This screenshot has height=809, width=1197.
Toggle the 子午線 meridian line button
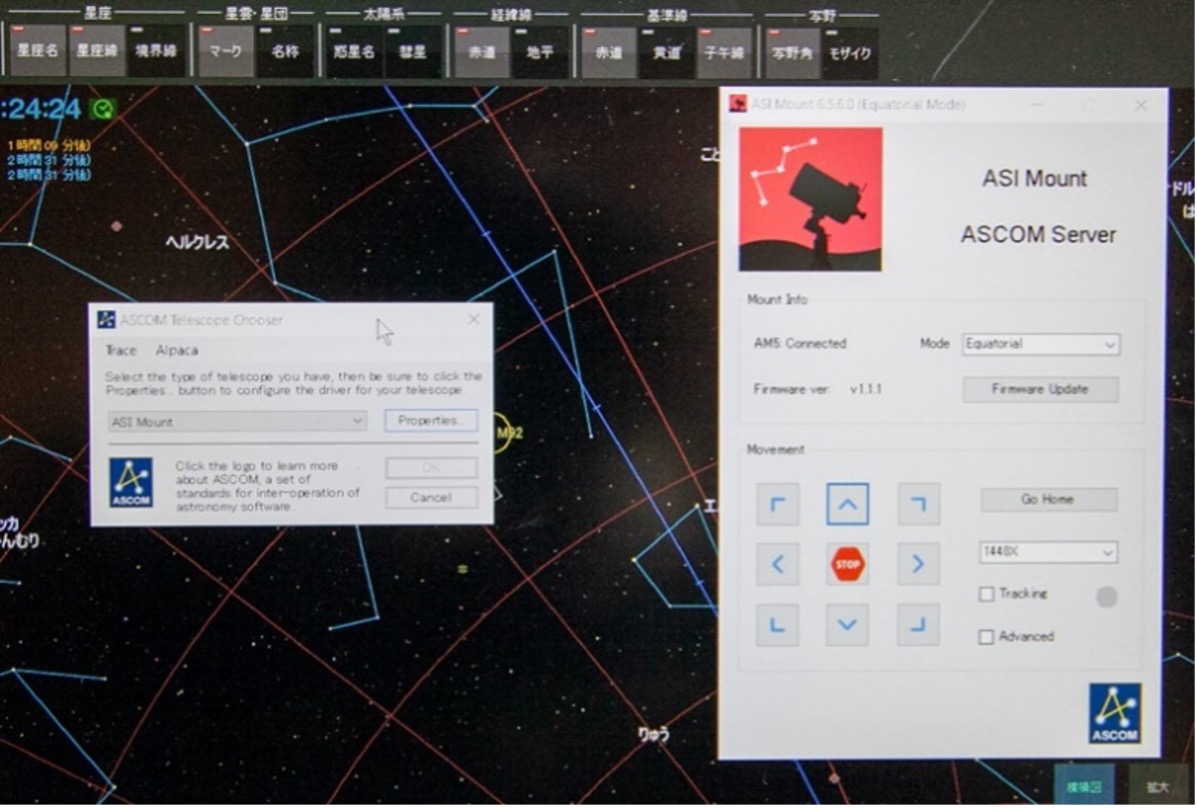(x=724, y=51)
